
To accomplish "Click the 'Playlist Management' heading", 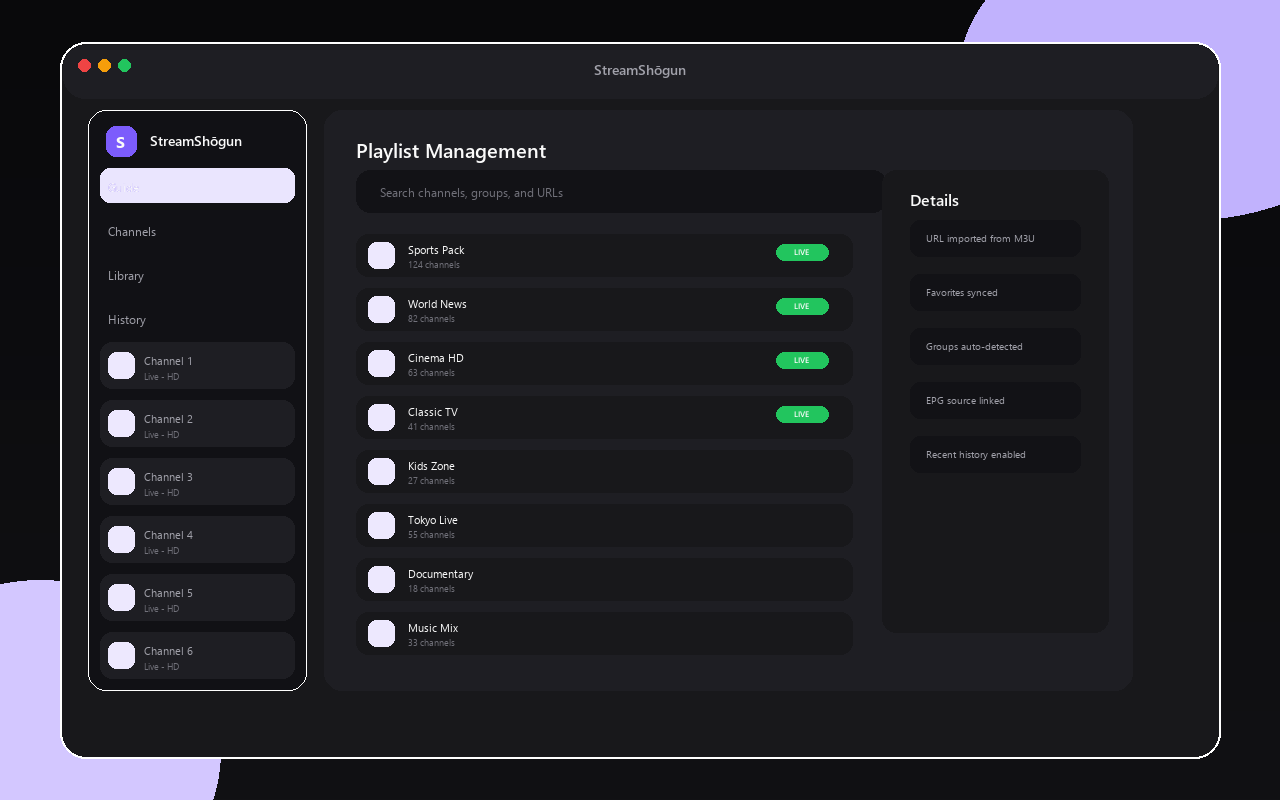I will tap(451, 151).
